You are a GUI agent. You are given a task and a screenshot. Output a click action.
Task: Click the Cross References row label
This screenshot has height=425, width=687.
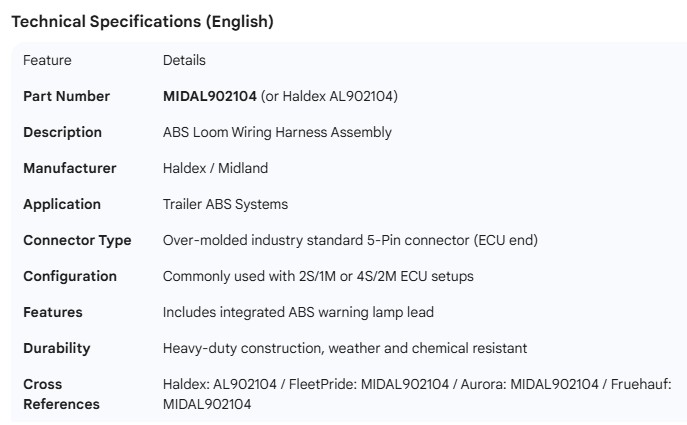coord(61,394)
